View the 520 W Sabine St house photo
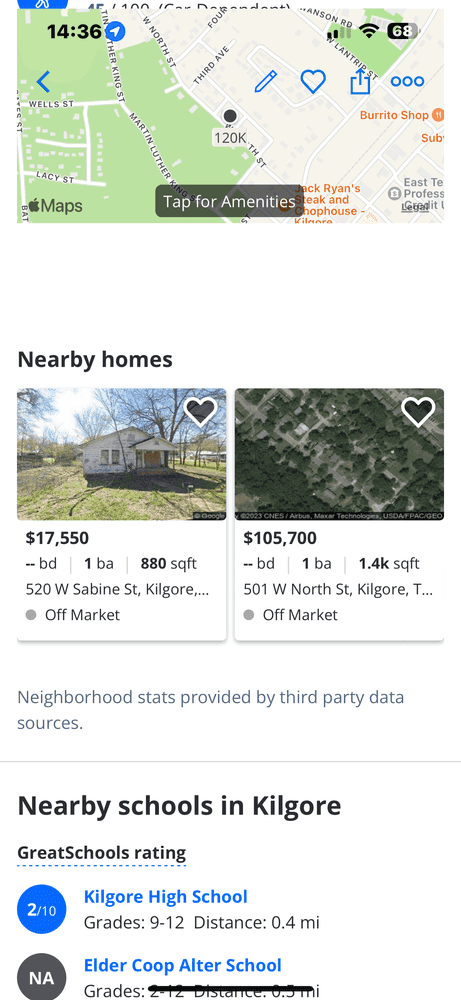The image size is (461, 1000). [122, 454]
